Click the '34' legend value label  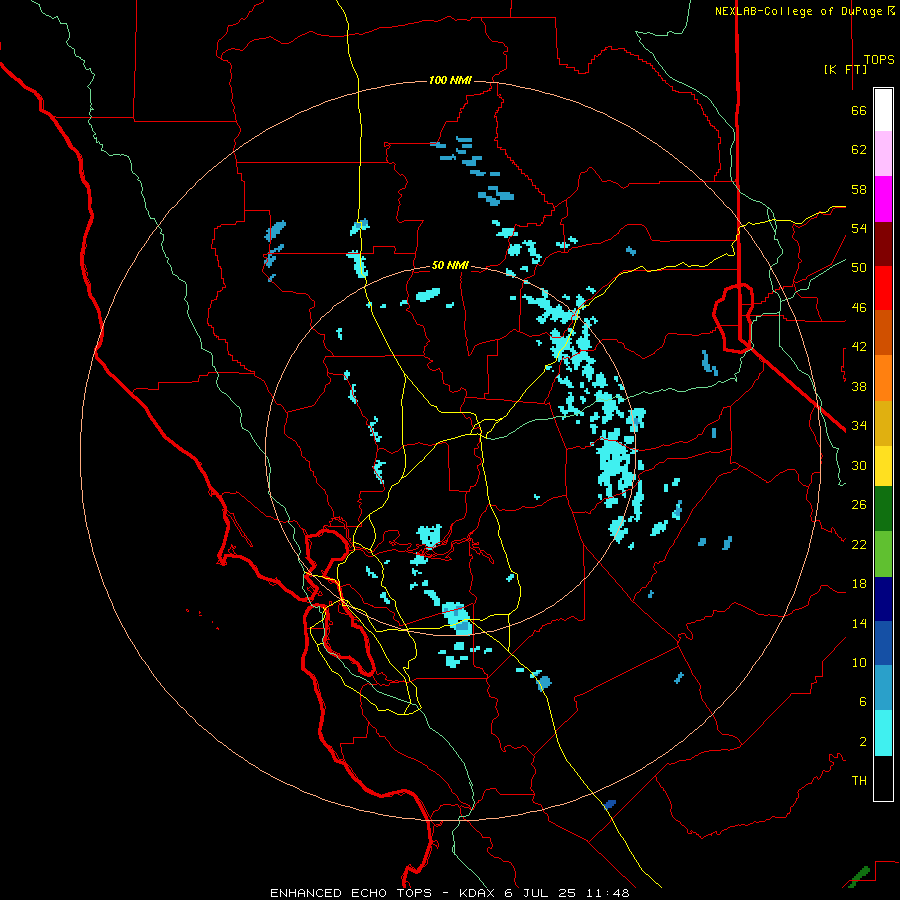point(859,426)
